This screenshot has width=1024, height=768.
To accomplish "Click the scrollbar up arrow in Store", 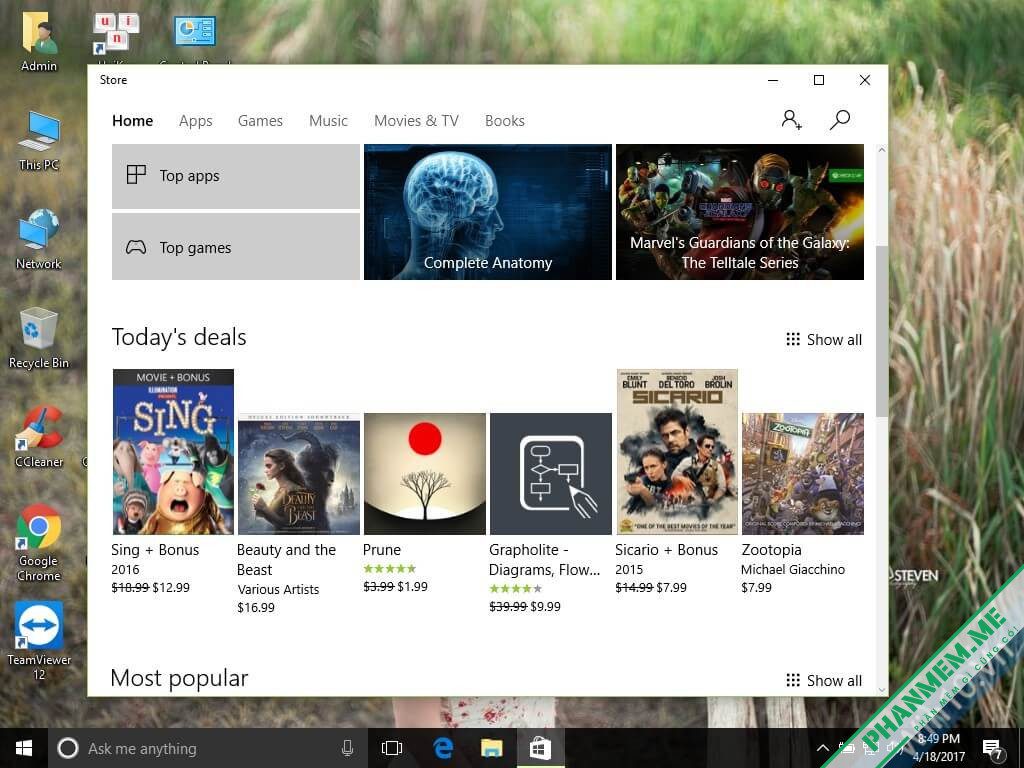I will (882, 150).
